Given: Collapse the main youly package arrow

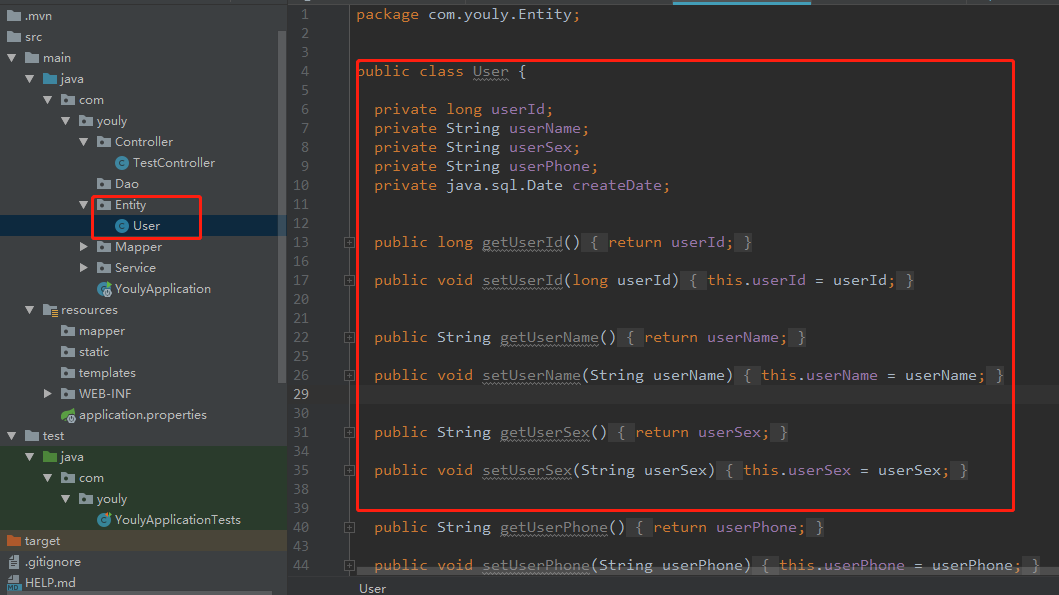Looking at the screenshot, I should (66, 121).
